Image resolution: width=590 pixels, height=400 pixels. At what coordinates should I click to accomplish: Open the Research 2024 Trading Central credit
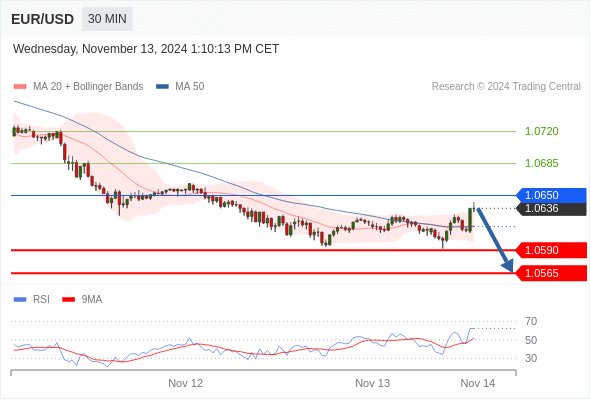[x=506, y=87]
